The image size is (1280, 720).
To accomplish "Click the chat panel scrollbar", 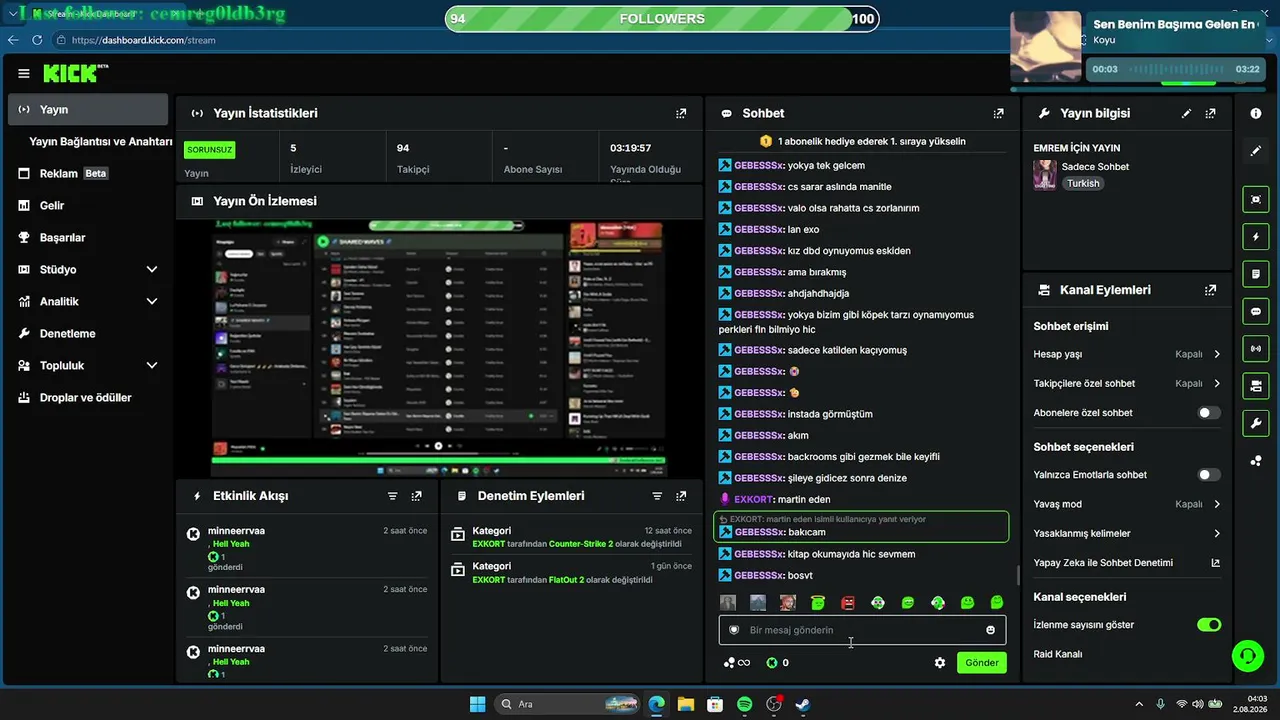I will pos(1018,575).
